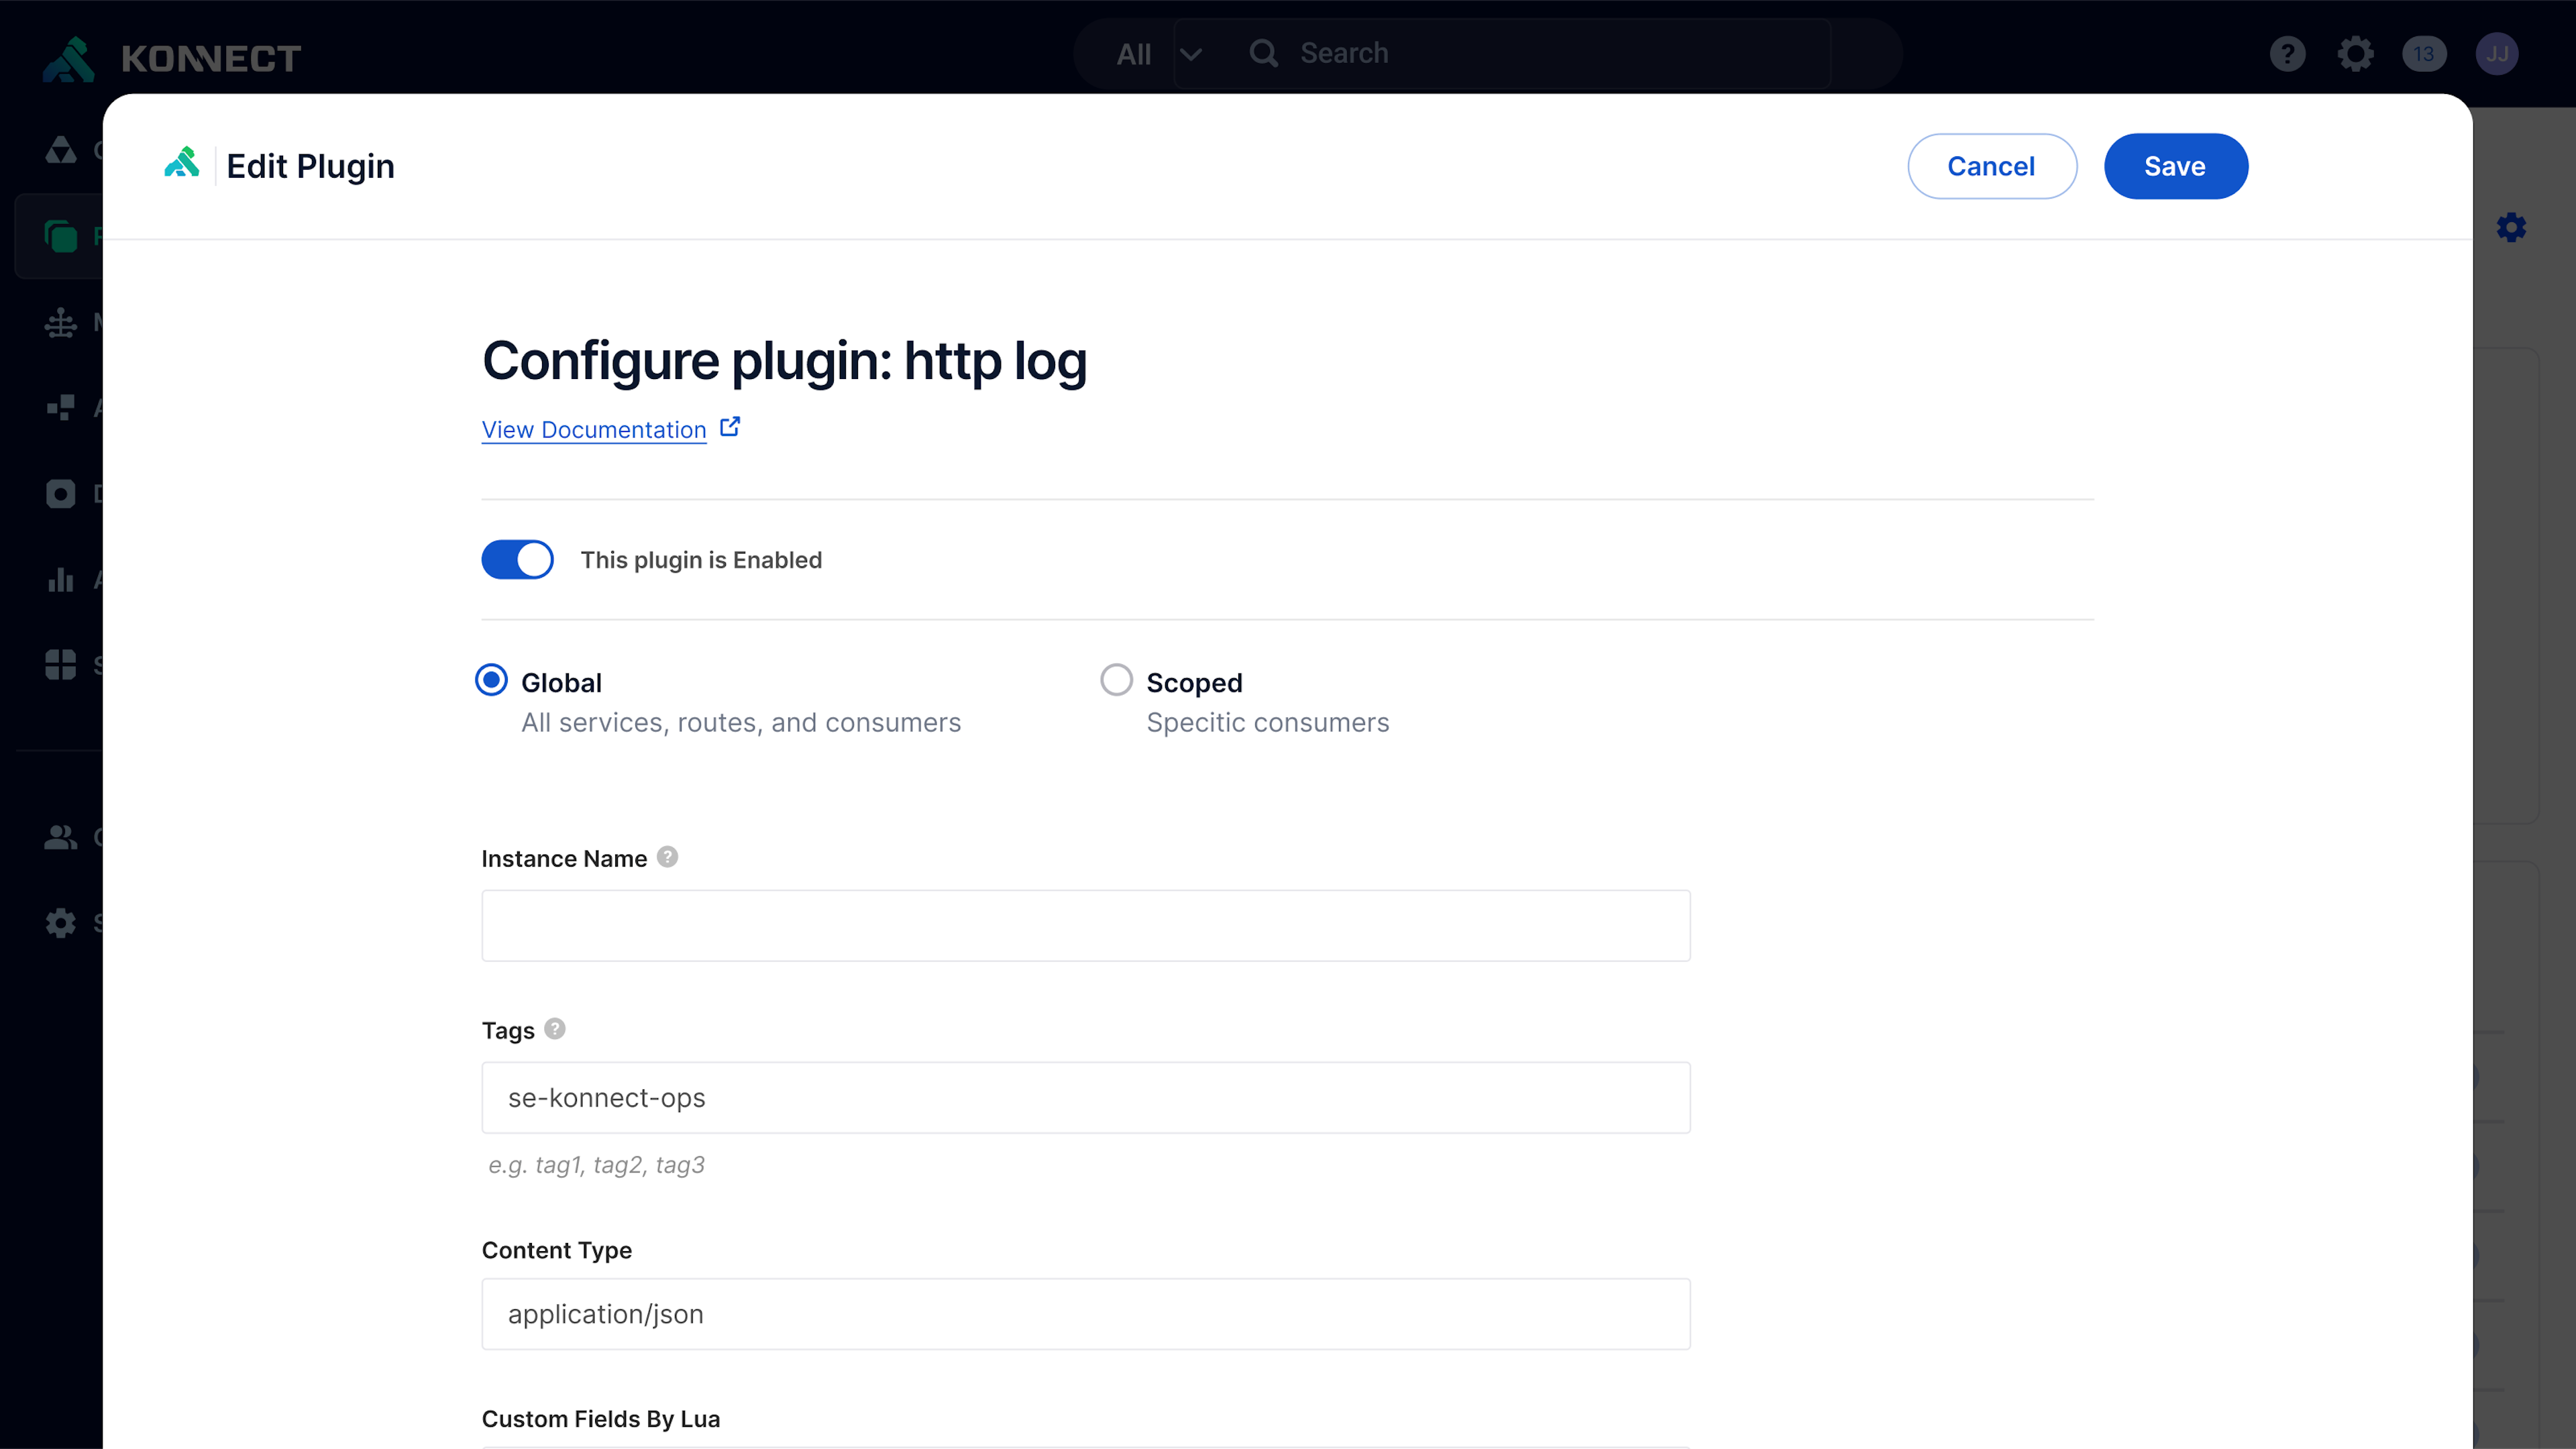Click the Edit Plugin Kong logo icon
Image resolution: width=2576 pixels, height=1449 pixels.
[x=182, y=164]
